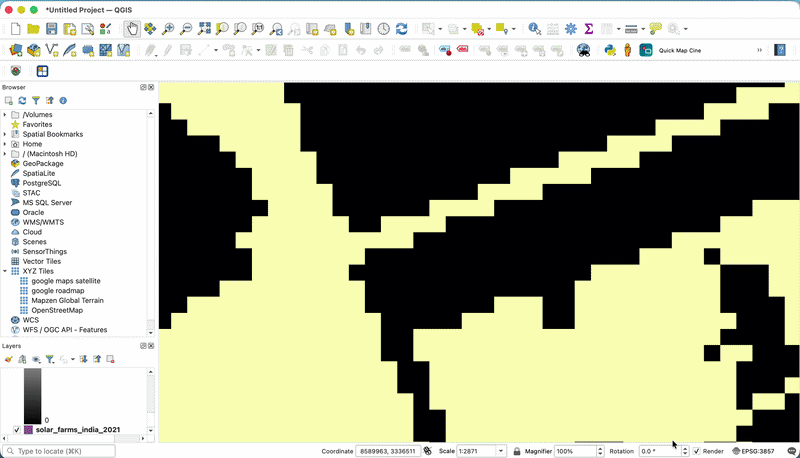Open the help book icon

coord(780,50)
